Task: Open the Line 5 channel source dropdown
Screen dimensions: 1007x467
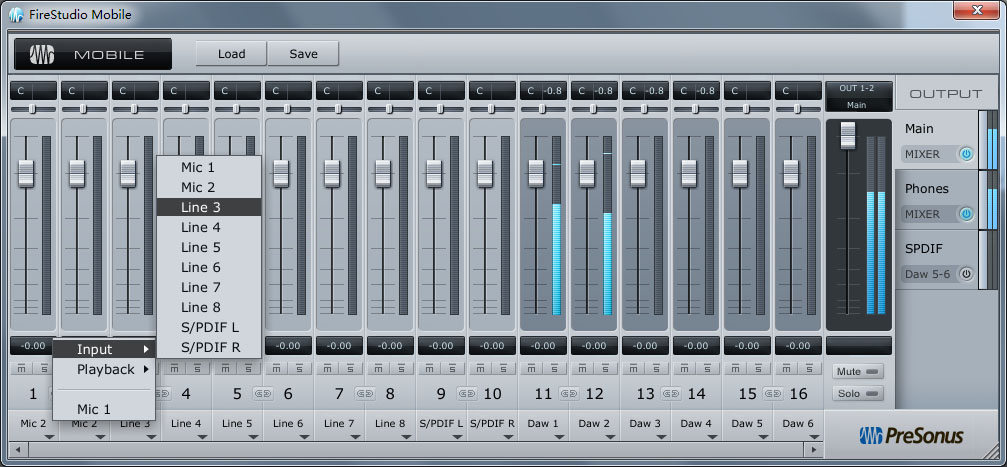Action: [238, 425]
